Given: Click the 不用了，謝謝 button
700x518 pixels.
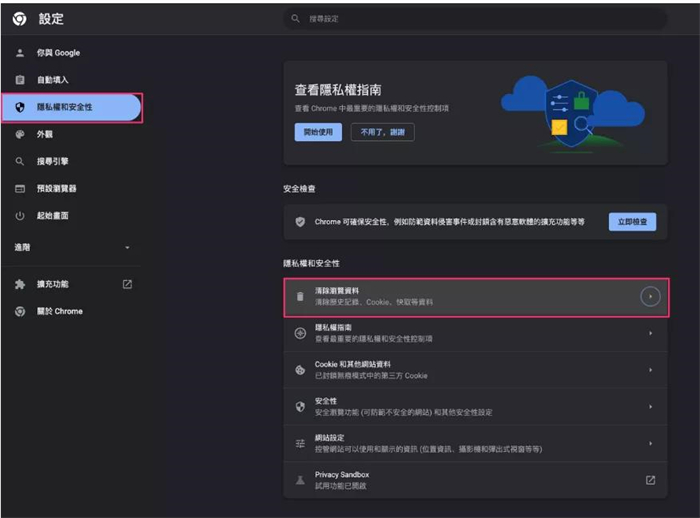Looking at the screenshot, I should tap(383, 132).
